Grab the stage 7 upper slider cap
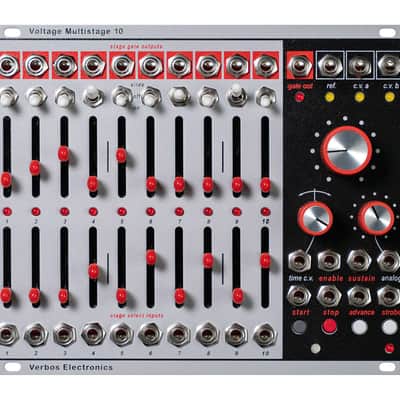The height and width of the screenshot is (400, 400). pos(179,184)
